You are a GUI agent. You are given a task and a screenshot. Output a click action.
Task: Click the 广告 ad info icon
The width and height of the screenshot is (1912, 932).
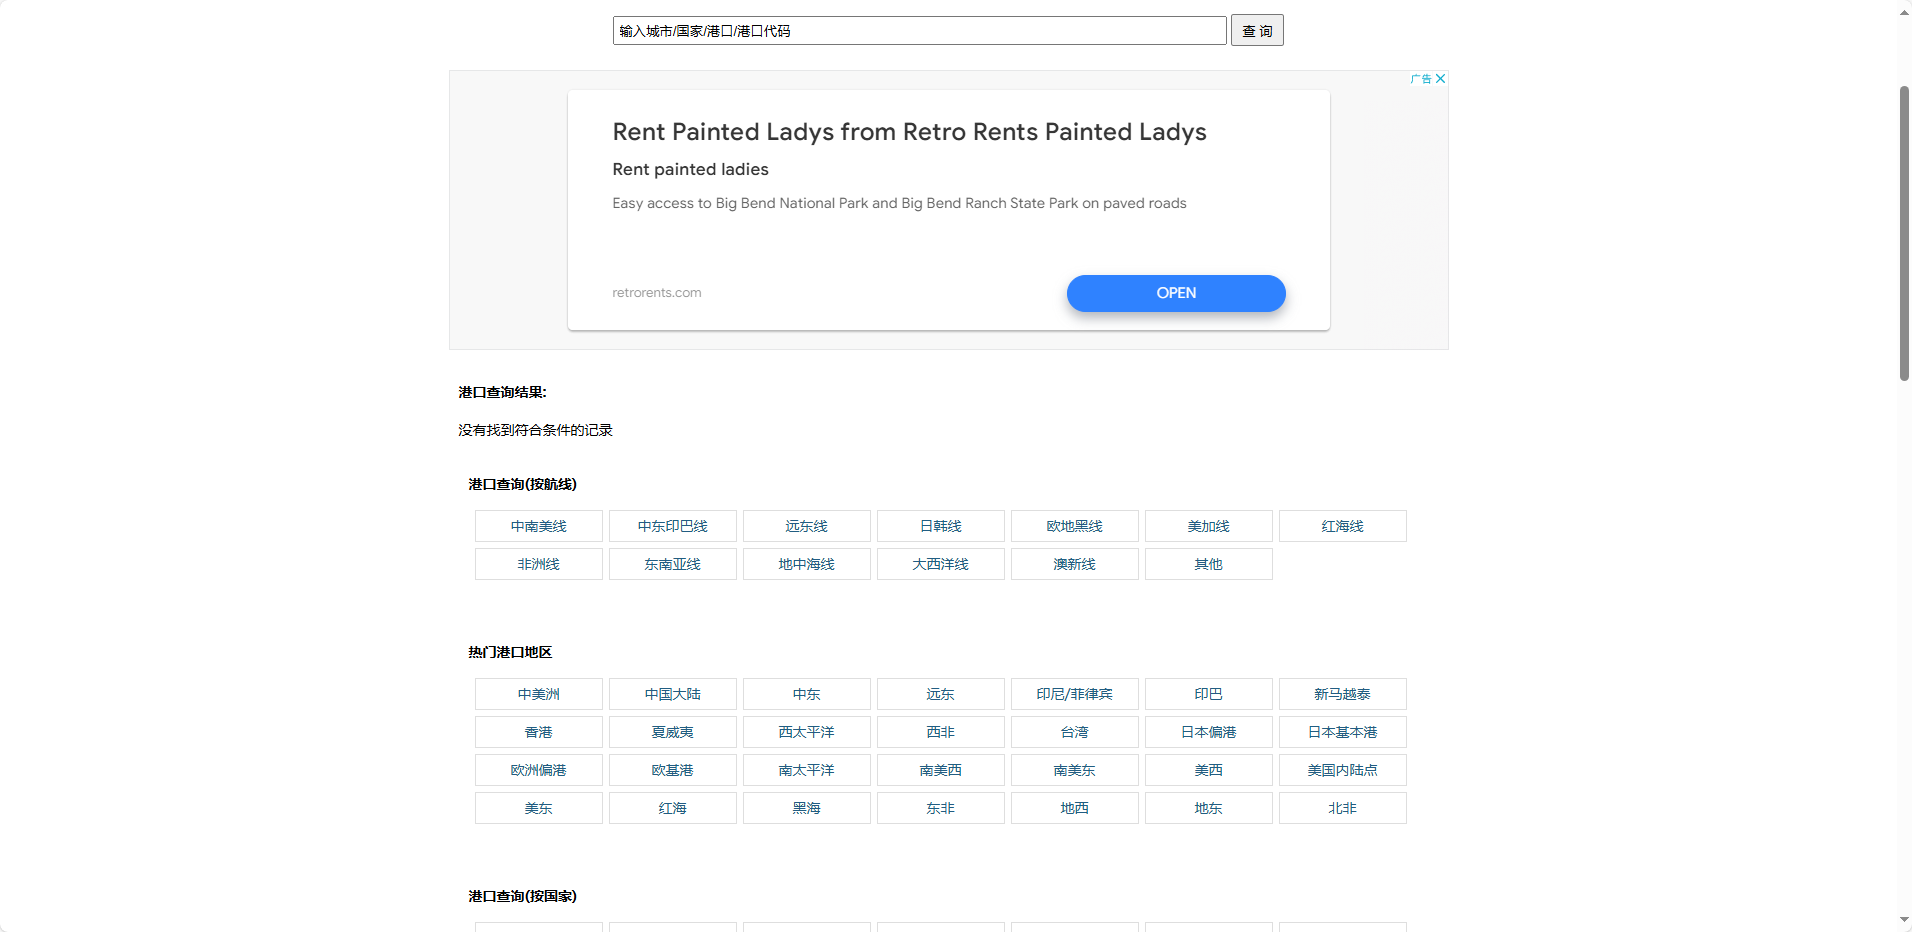[x=1421, y=79]
